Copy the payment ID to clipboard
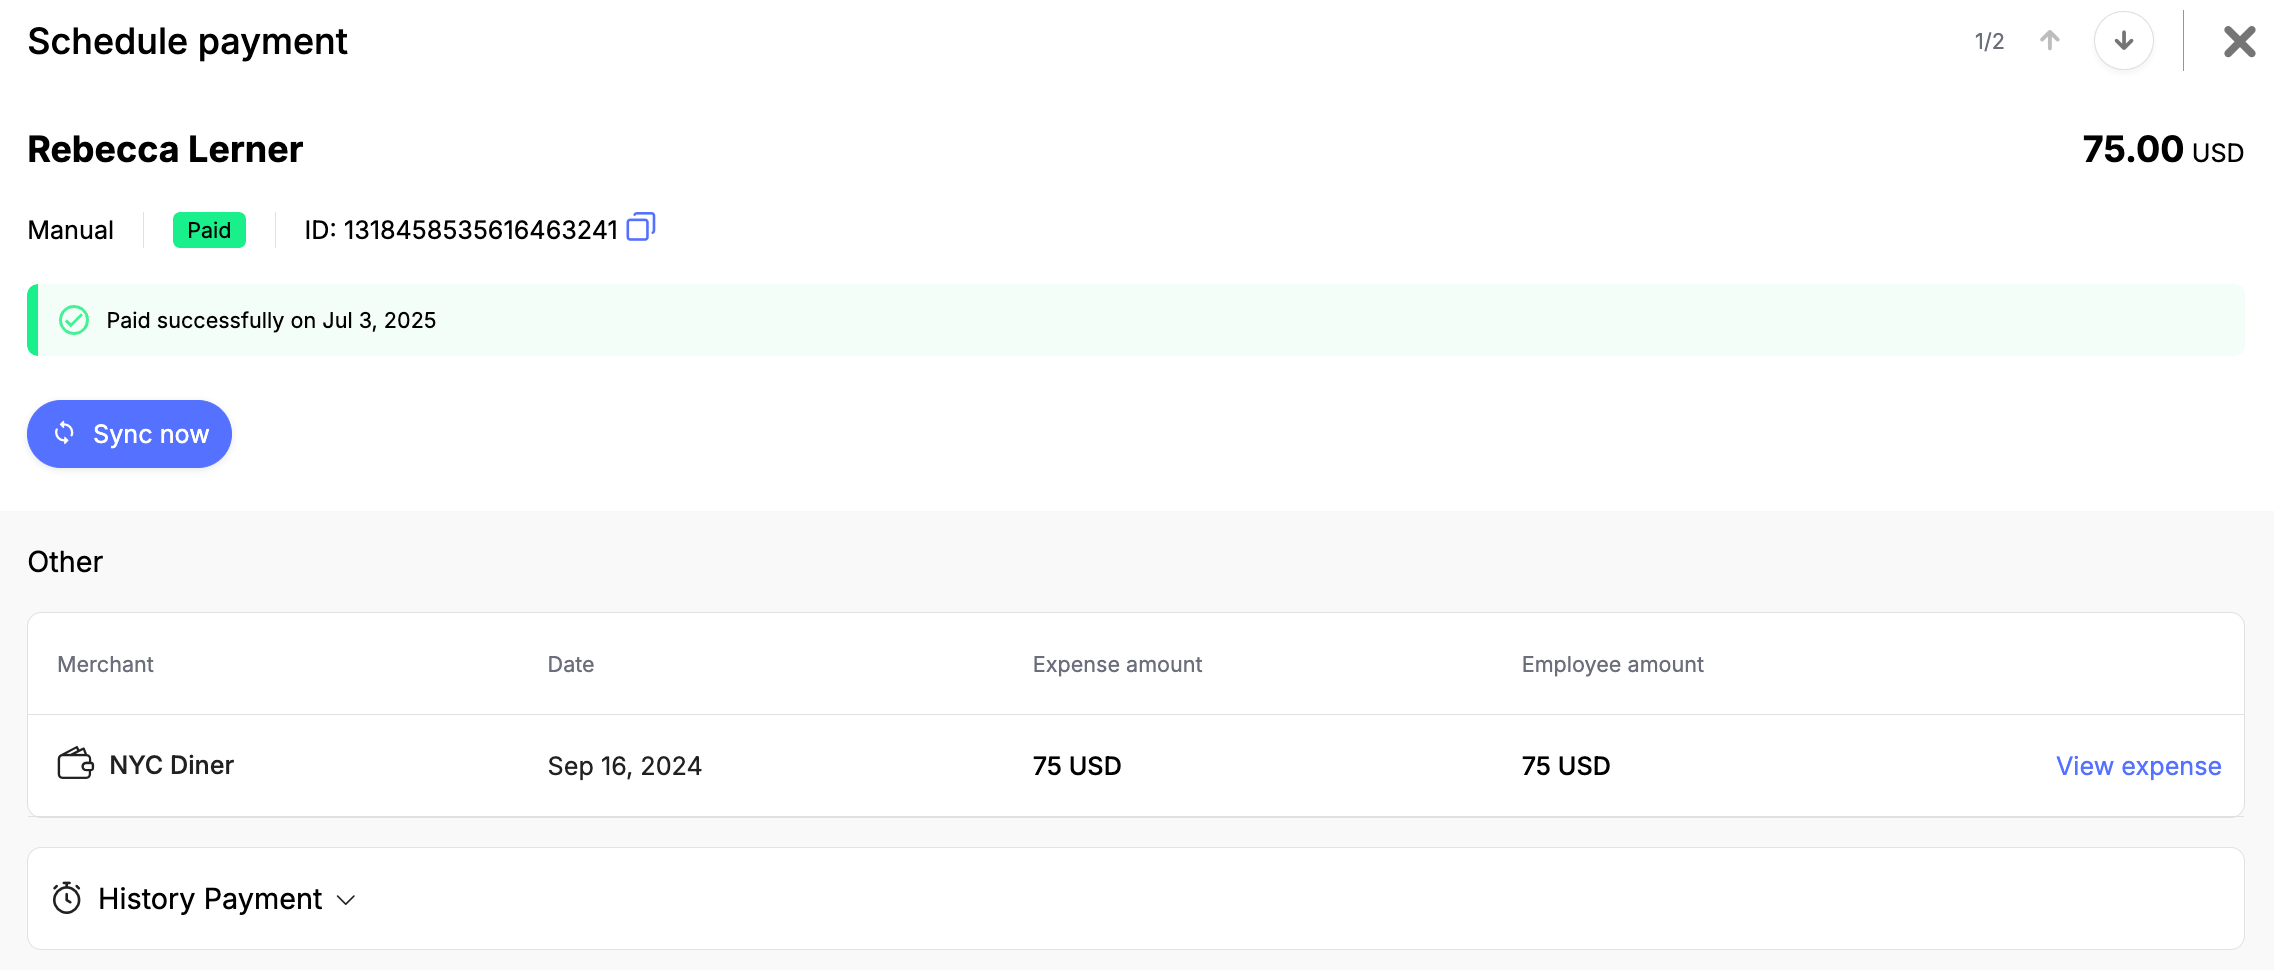2274x970 pixels. [640, 228]
